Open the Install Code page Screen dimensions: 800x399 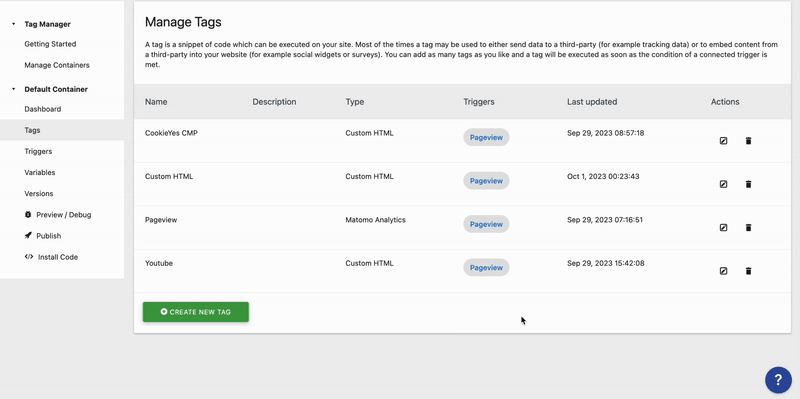tap(58, 257)
